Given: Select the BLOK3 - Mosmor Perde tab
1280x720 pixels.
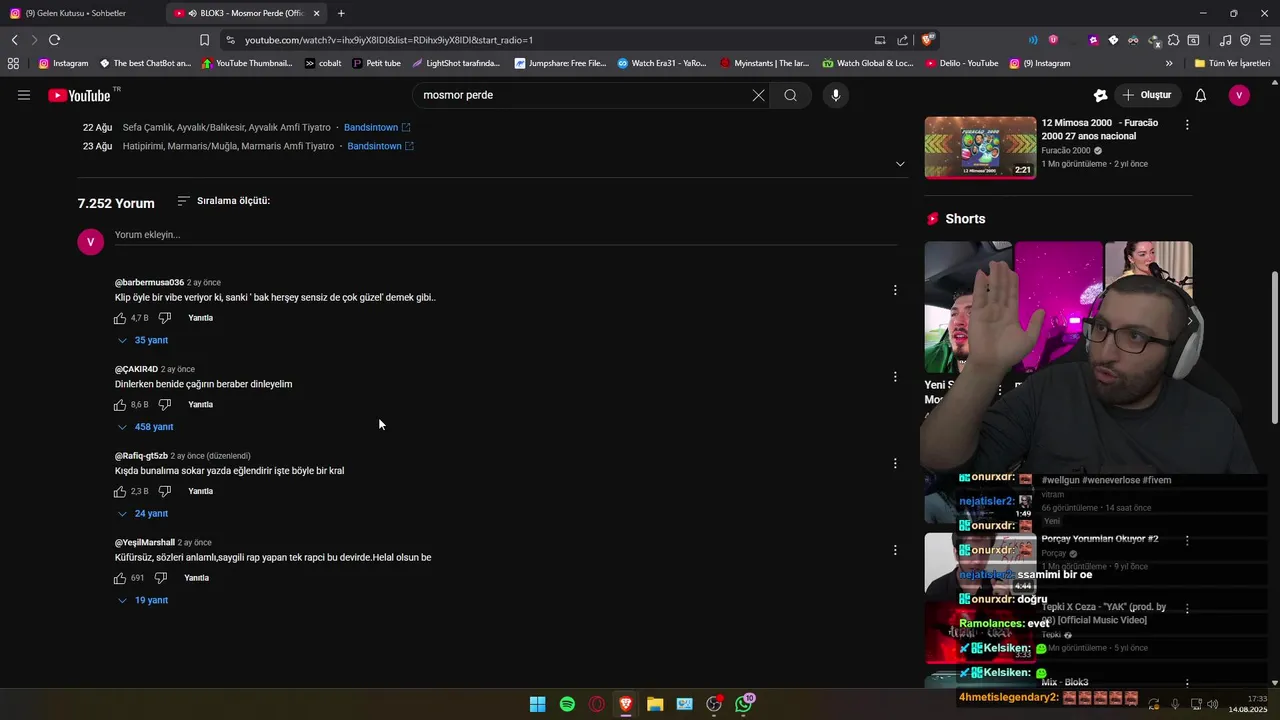Looking at the screenshot, I should [x=248, y=13].
